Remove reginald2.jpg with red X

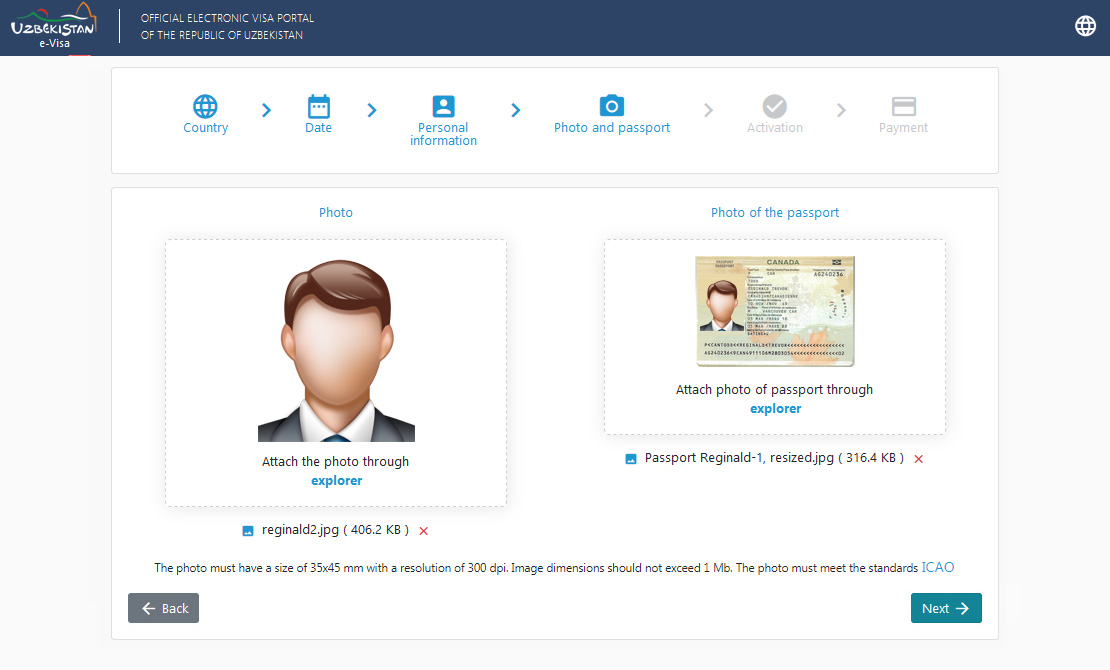[x=423, y=530]
